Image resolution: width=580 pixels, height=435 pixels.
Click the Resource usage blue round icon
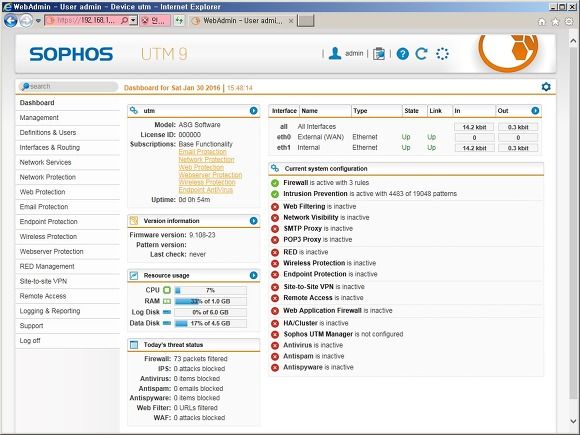point(253,275)
